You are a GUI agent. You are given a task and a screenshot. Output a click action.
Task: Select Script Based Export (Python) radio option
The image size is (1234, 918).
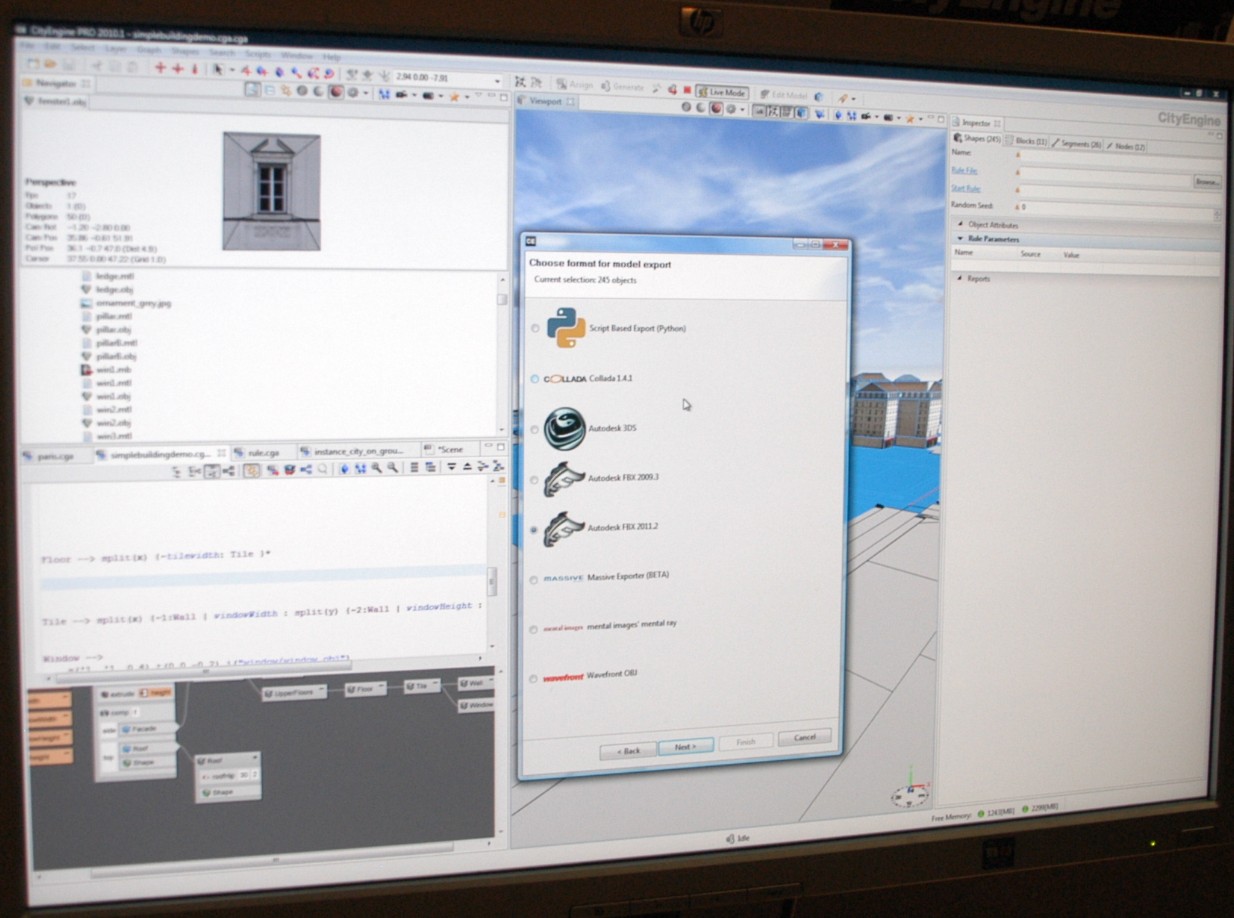click(535, 328)
